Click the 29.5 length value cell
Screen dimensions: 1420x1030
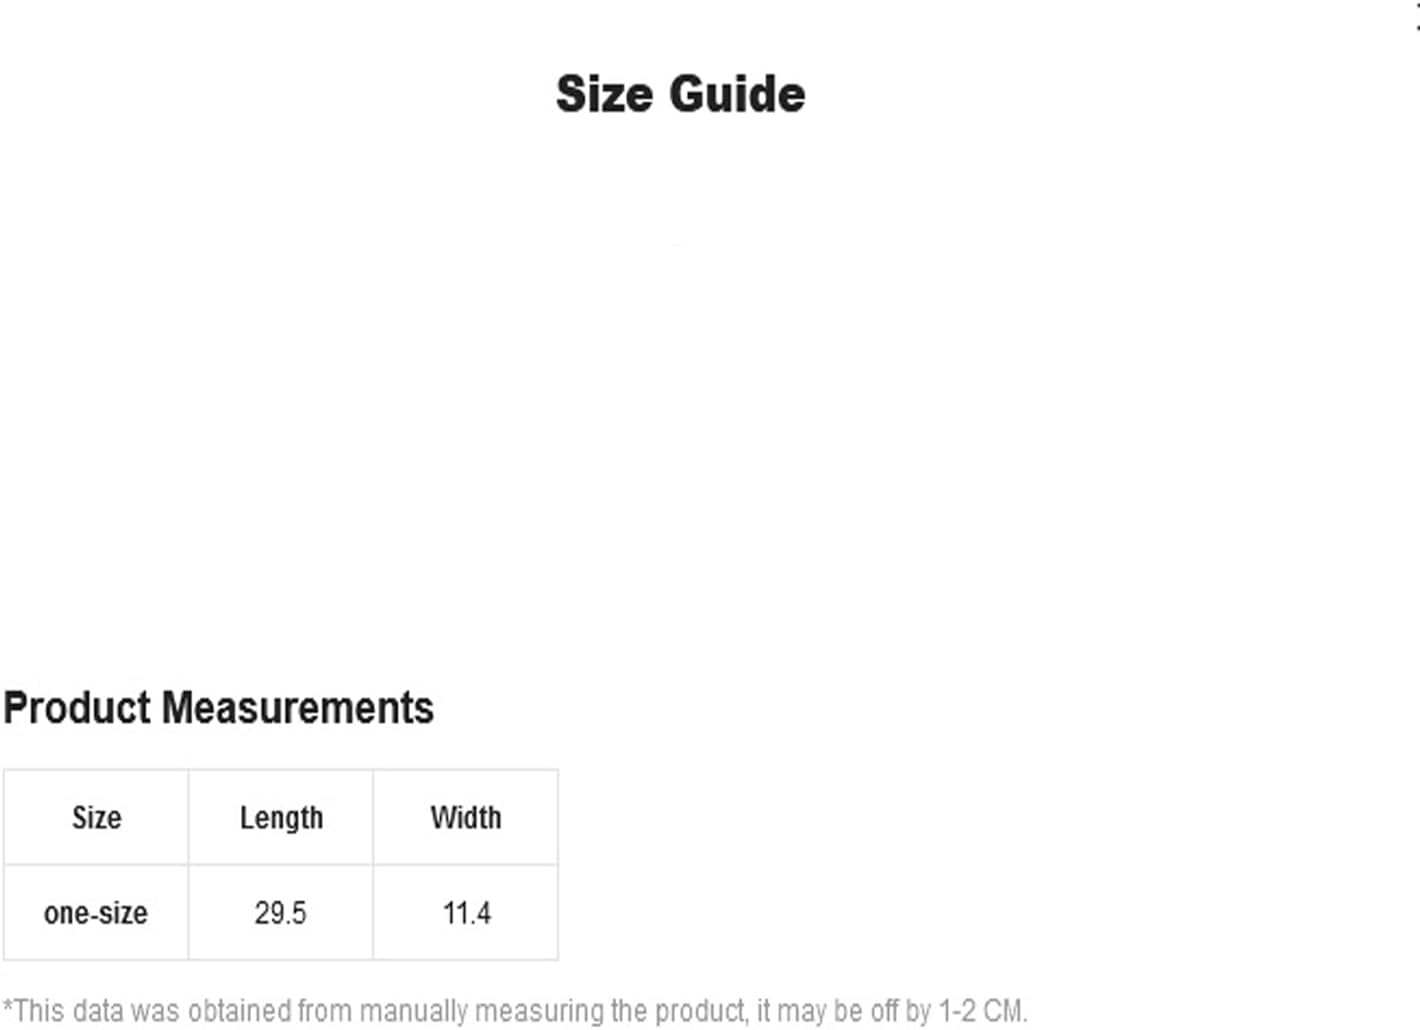point(281,912)
